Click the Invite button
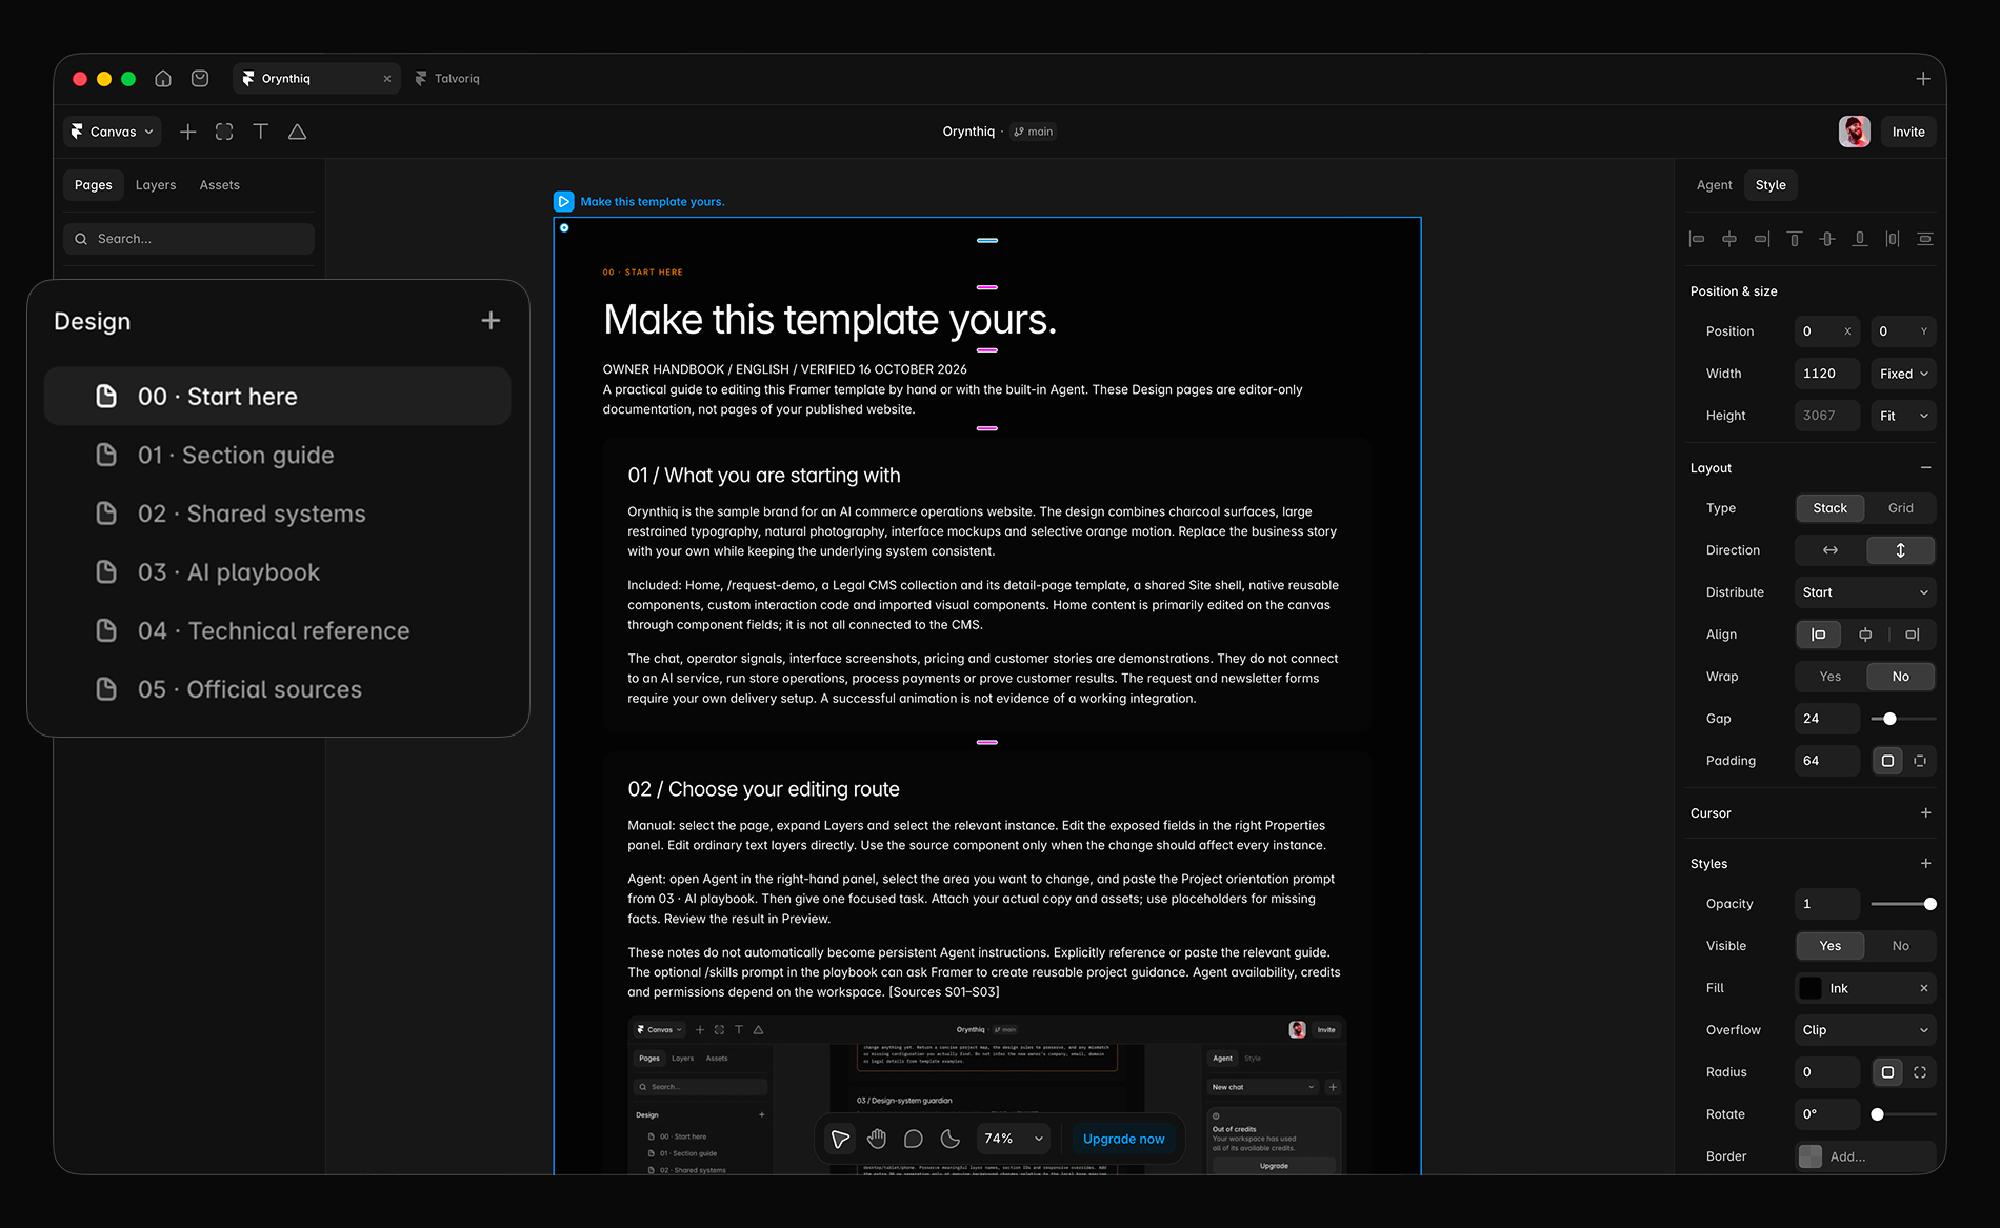The height and width of the screenshot is (1228, 2000). pos(1908,131)
